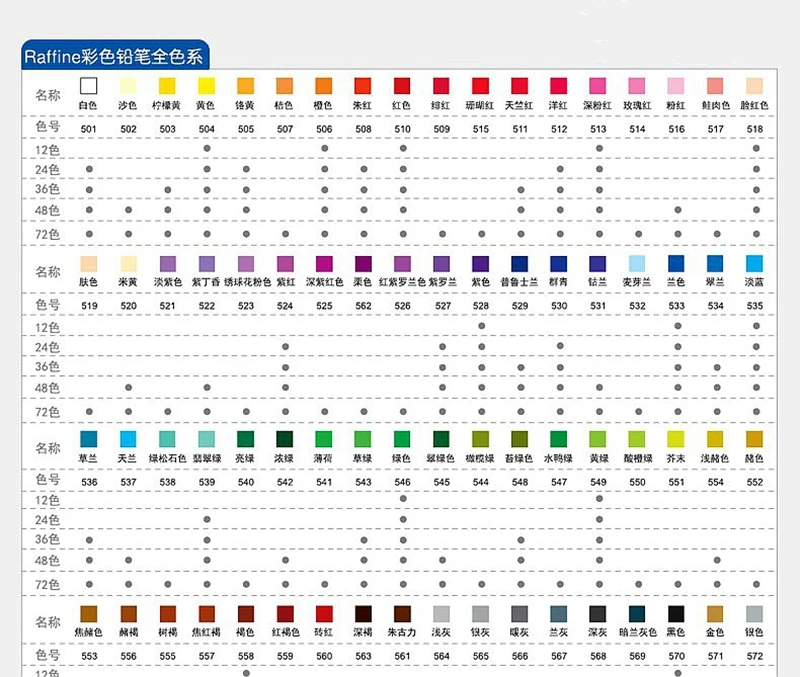Viewport: 800px width, 677px height.
Task: Select the sky blue 天兰 swatch
Action: click(x=128, y=439)
